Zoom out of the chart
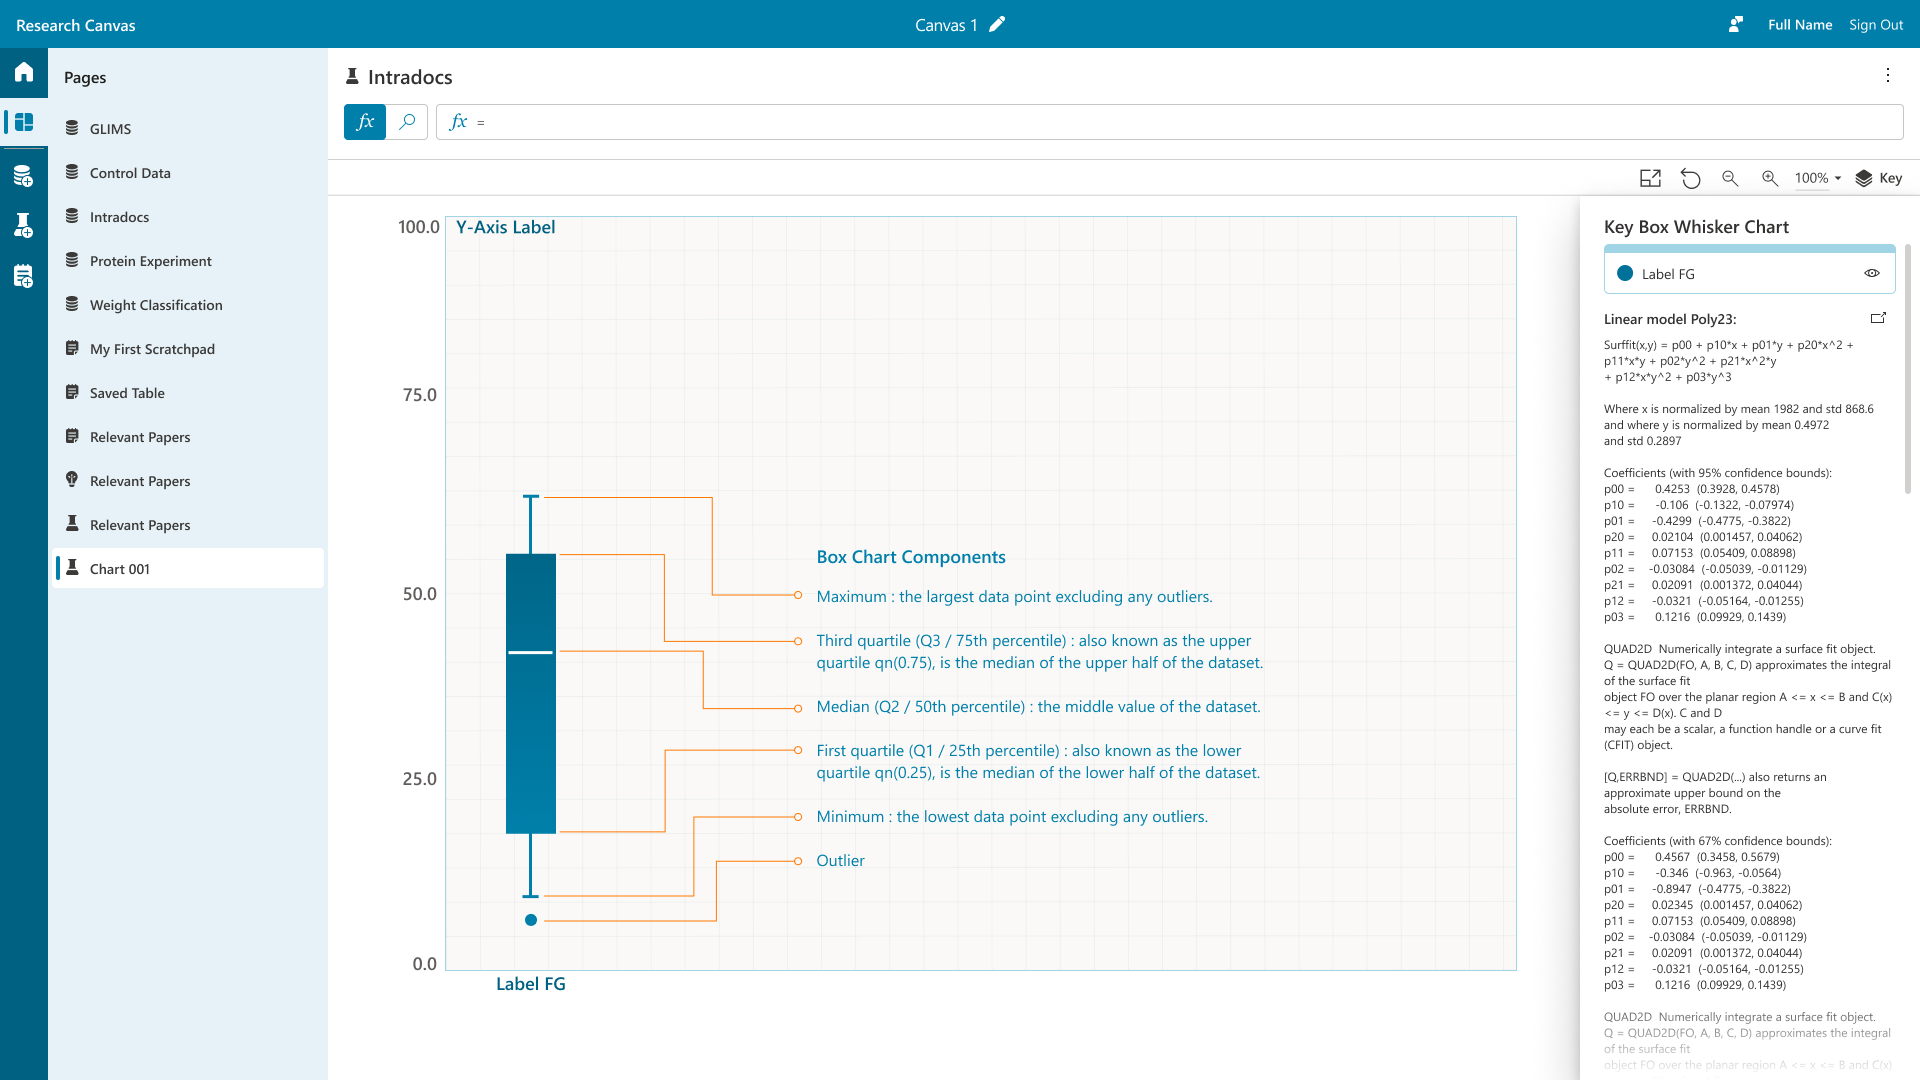 click(1730, 178)
